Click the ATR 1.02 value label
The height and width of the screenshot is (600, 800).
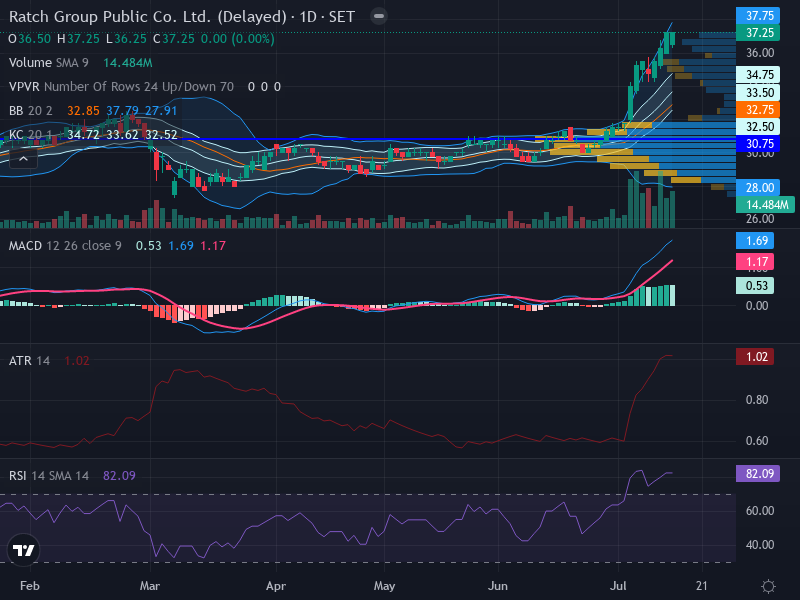pos(755,357)
